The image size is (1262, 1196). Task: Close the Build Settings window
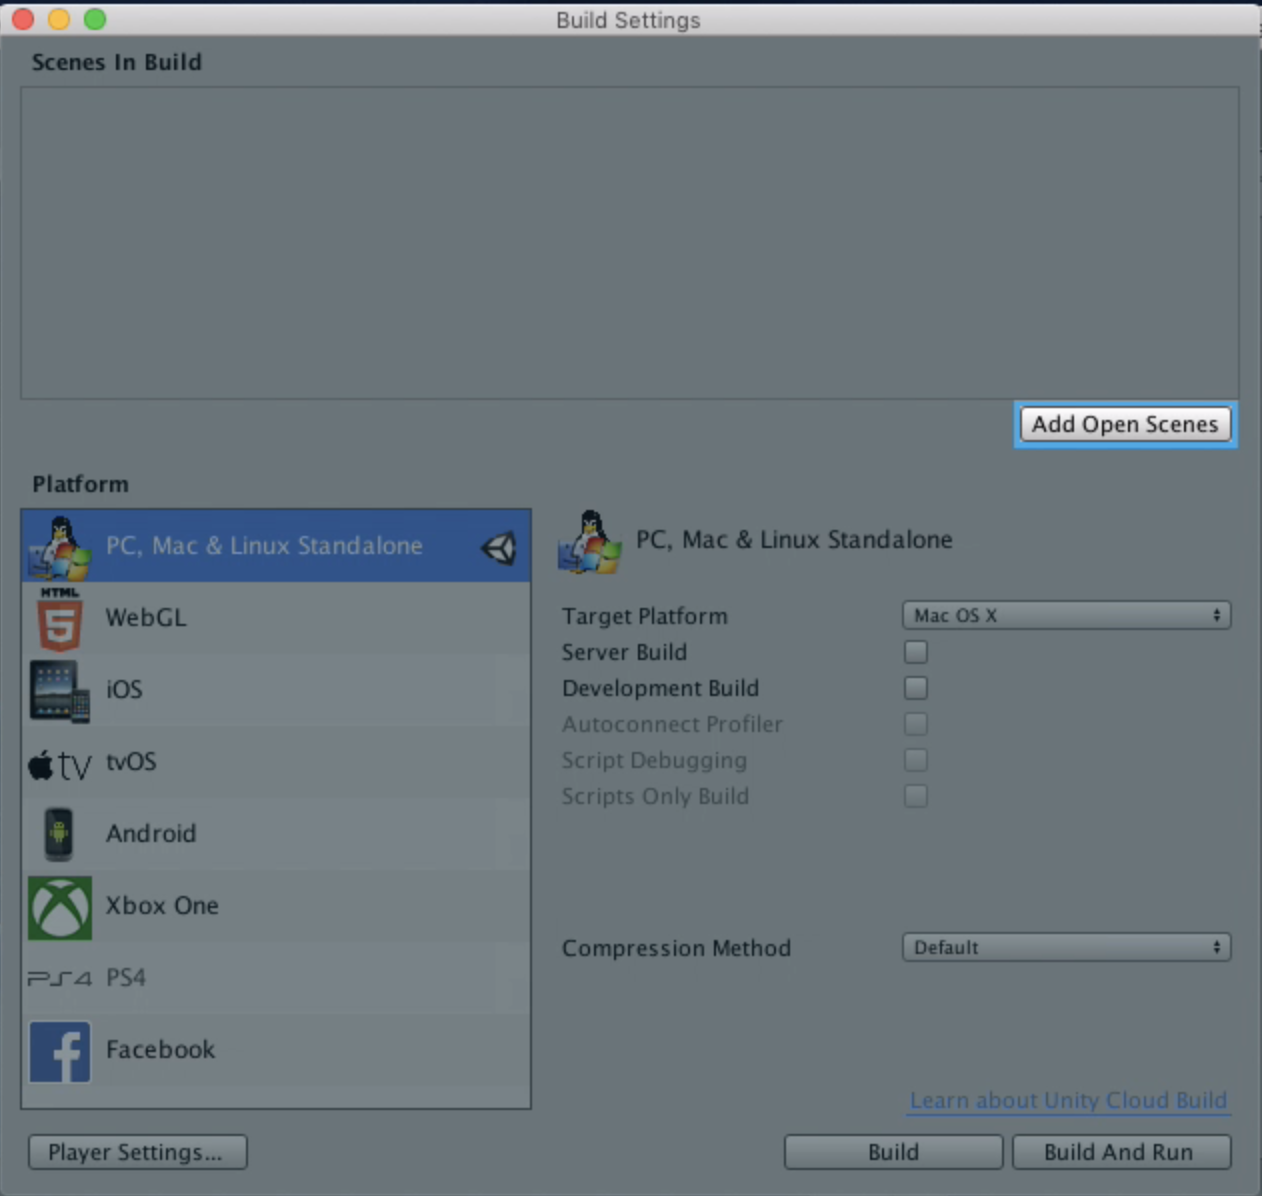[23, 19]
